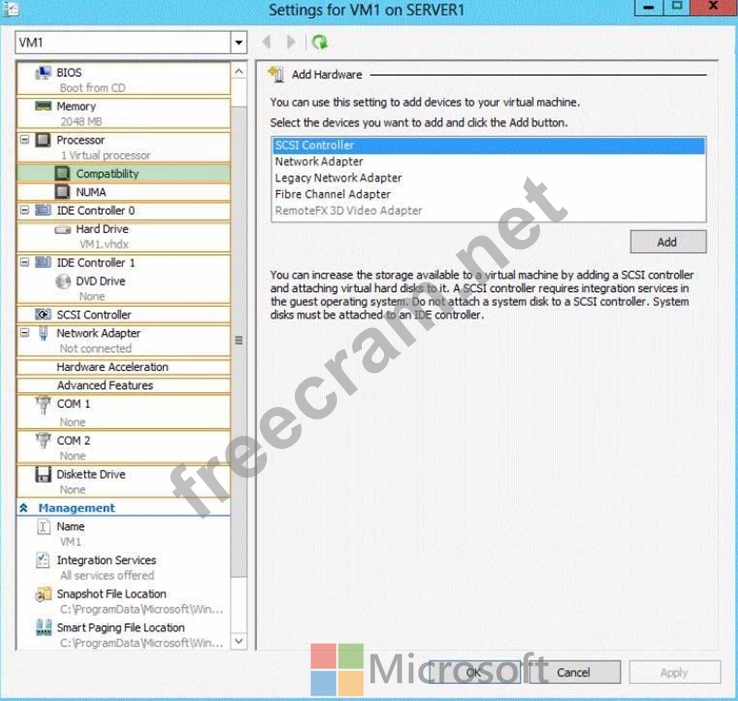Click All services offered text
This screenshot has width=738, height=701.
click(107, 575)
